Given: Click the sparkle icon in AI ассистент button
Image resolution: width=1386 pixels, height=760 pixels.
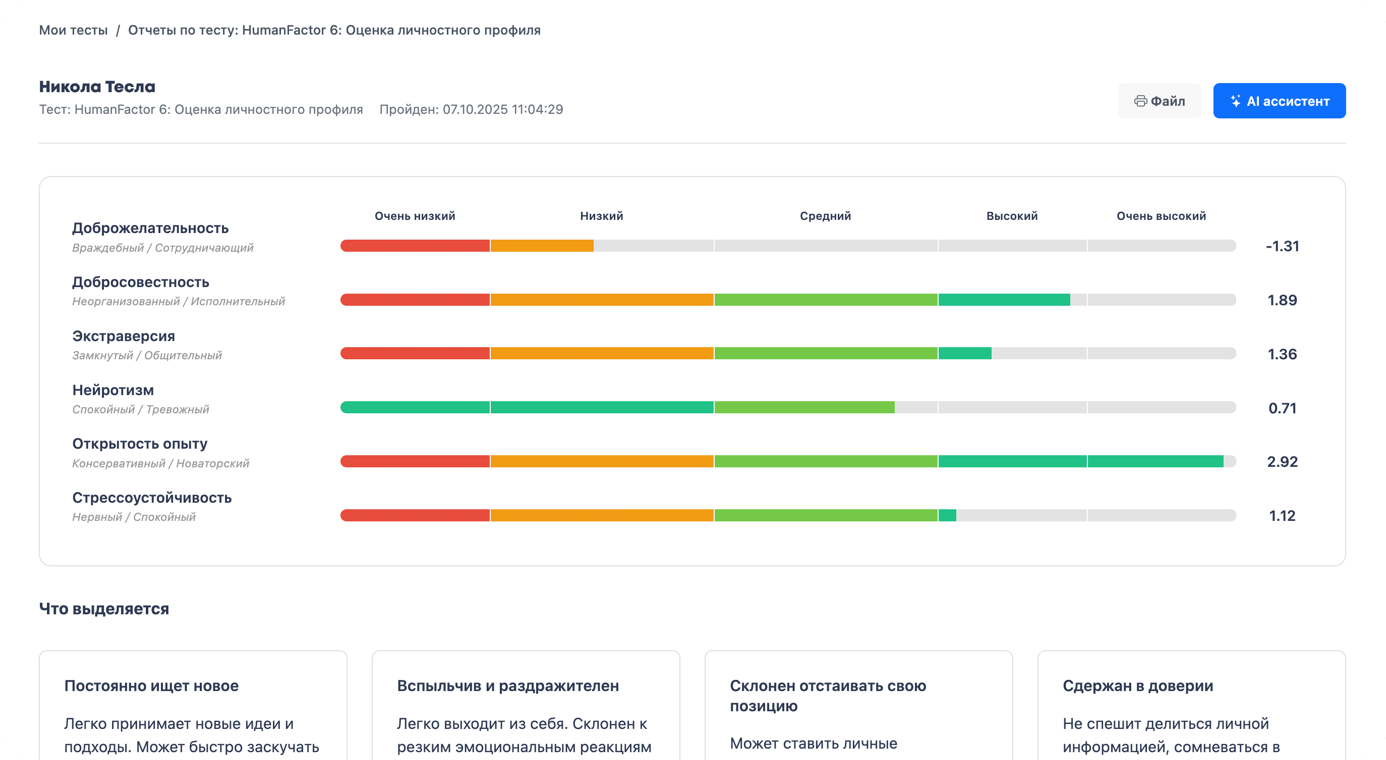Looking at the screenshot, I should coord(1235,101).
